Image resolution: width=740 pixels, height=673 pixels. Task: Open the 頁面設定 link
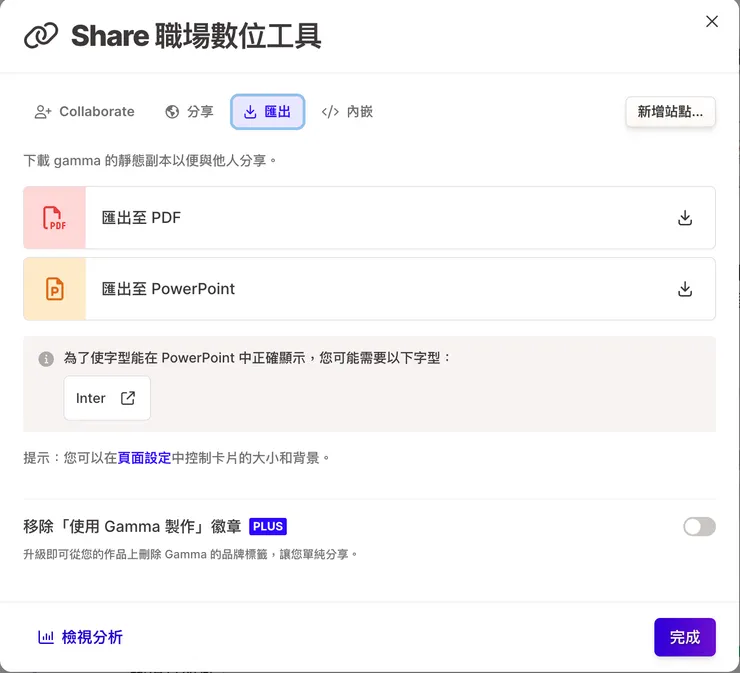pos(144,458)
